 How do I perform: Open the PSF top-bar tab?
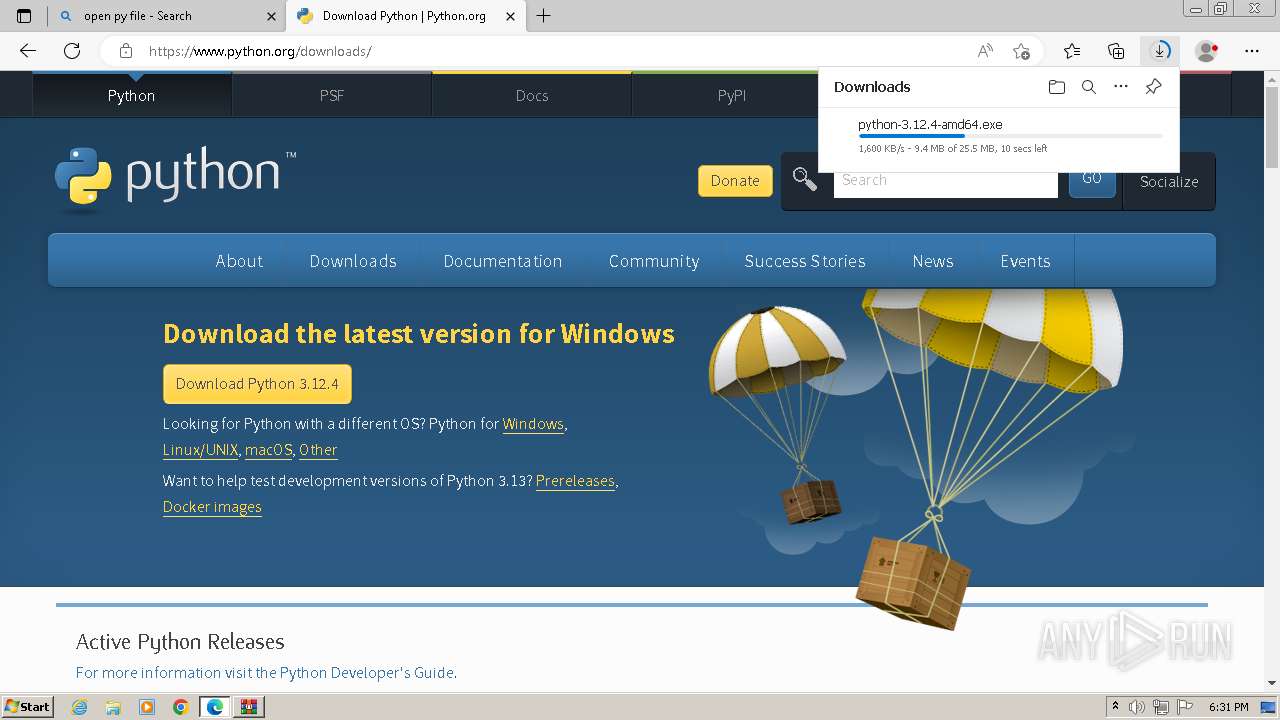[332, 96]
